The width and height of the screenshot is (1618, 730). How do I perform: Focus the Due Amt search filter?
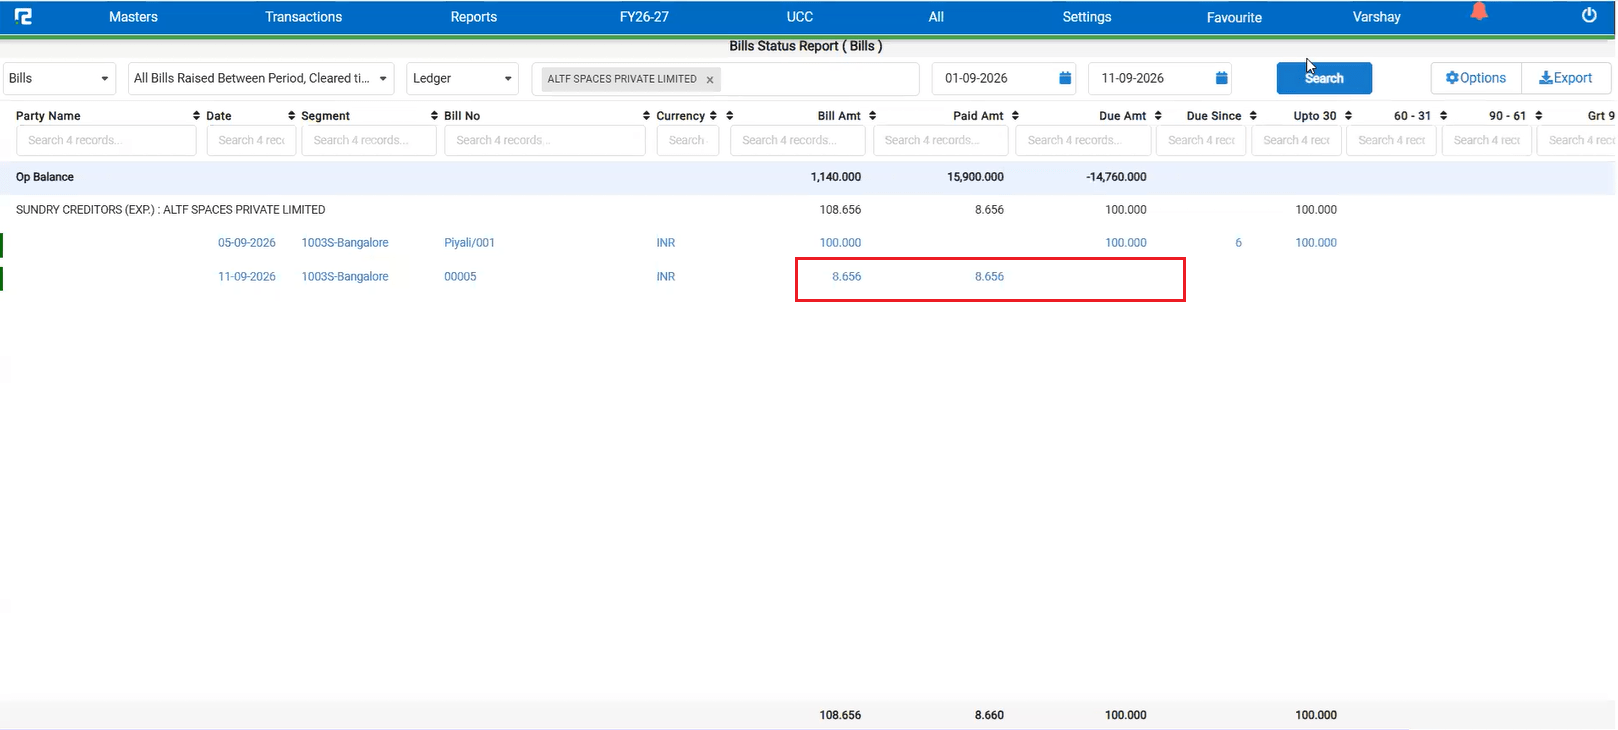[x=1084, y=141]
